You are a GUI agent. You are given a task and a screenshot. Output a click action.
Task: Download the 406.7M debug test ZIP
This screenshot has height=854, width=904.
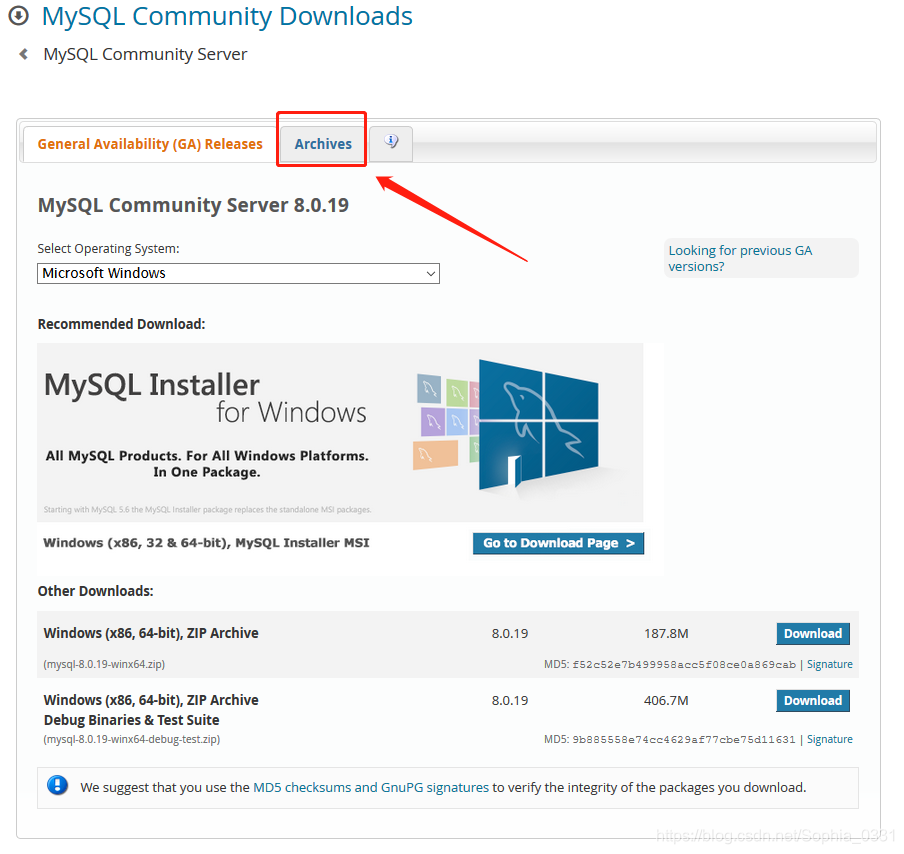(x=812, y=701)
